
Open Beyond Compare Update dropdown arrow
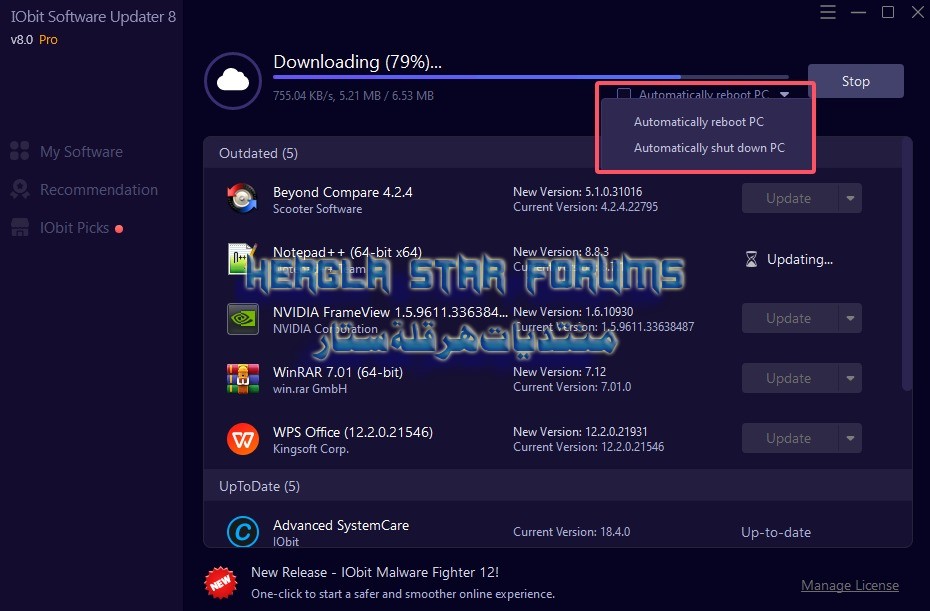point(850,198)
